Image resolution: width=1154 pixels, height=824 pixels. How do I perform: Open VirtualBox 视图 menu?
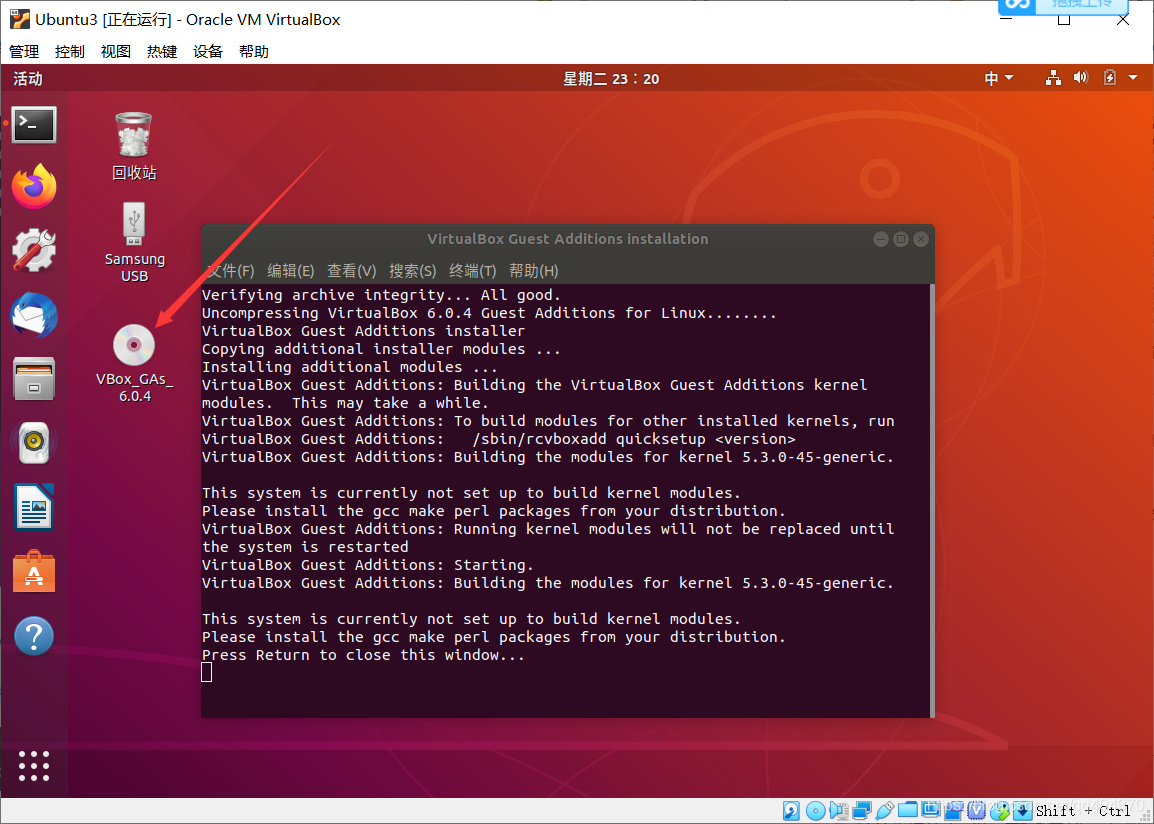pos(116,52)
